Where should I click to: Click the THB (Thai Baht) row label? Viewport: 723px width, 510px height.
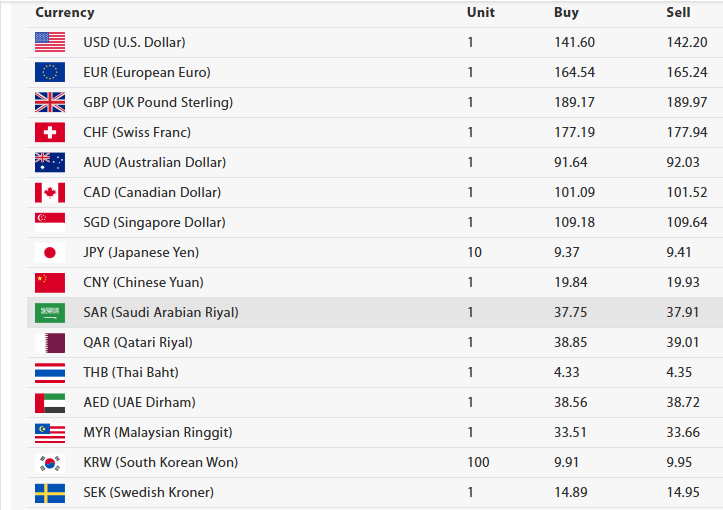click(132, 372)
